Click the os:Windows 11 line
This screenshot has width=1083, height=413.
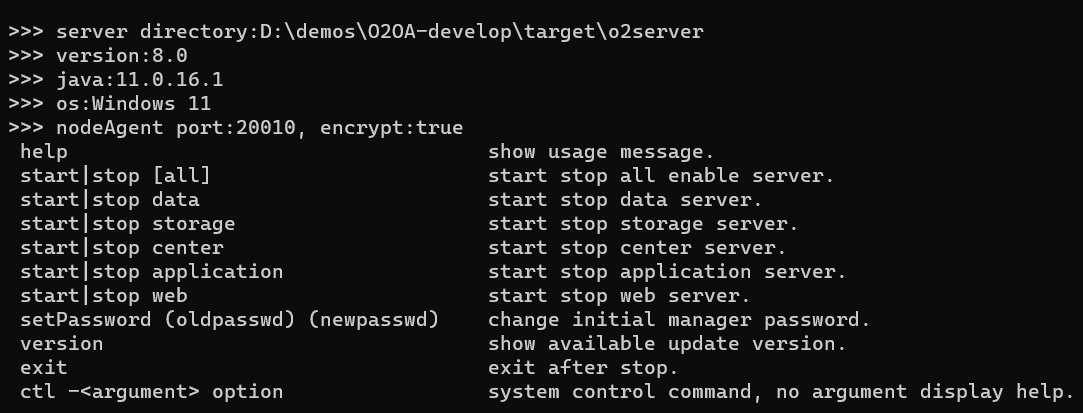(110, 103)
